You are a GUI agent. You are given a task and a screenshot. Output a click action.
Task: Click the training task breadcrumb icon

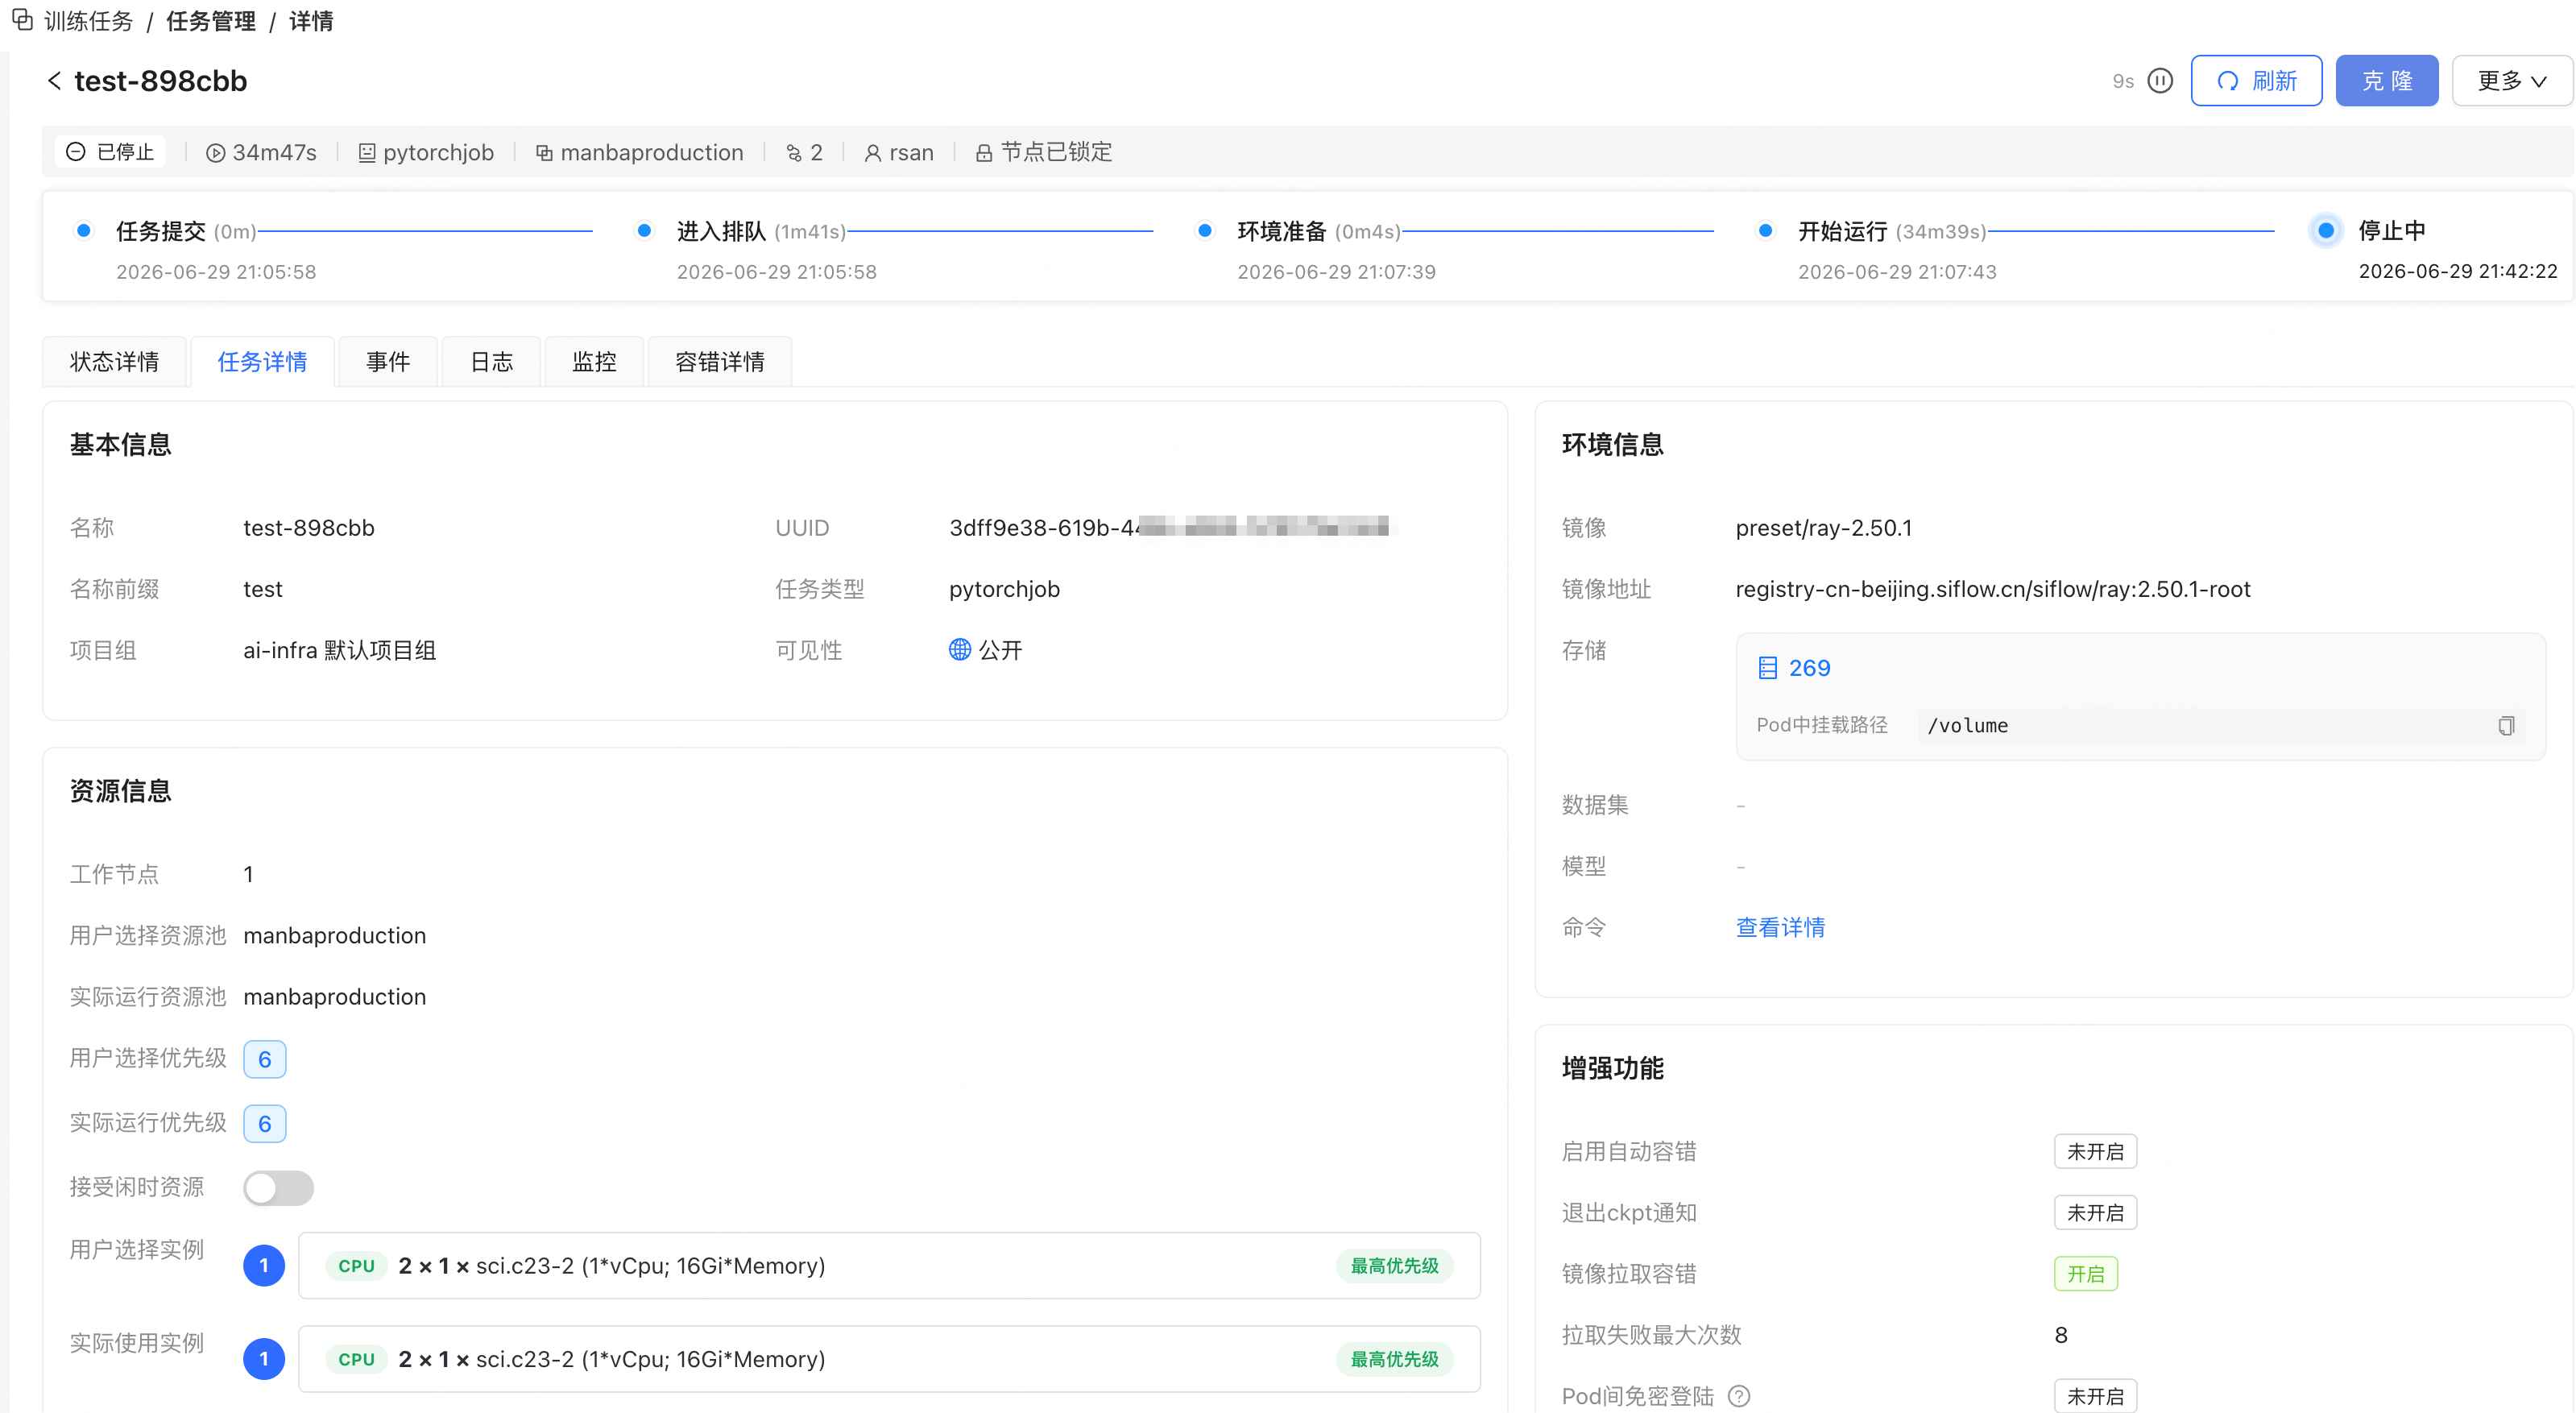[x=22, y=20]
